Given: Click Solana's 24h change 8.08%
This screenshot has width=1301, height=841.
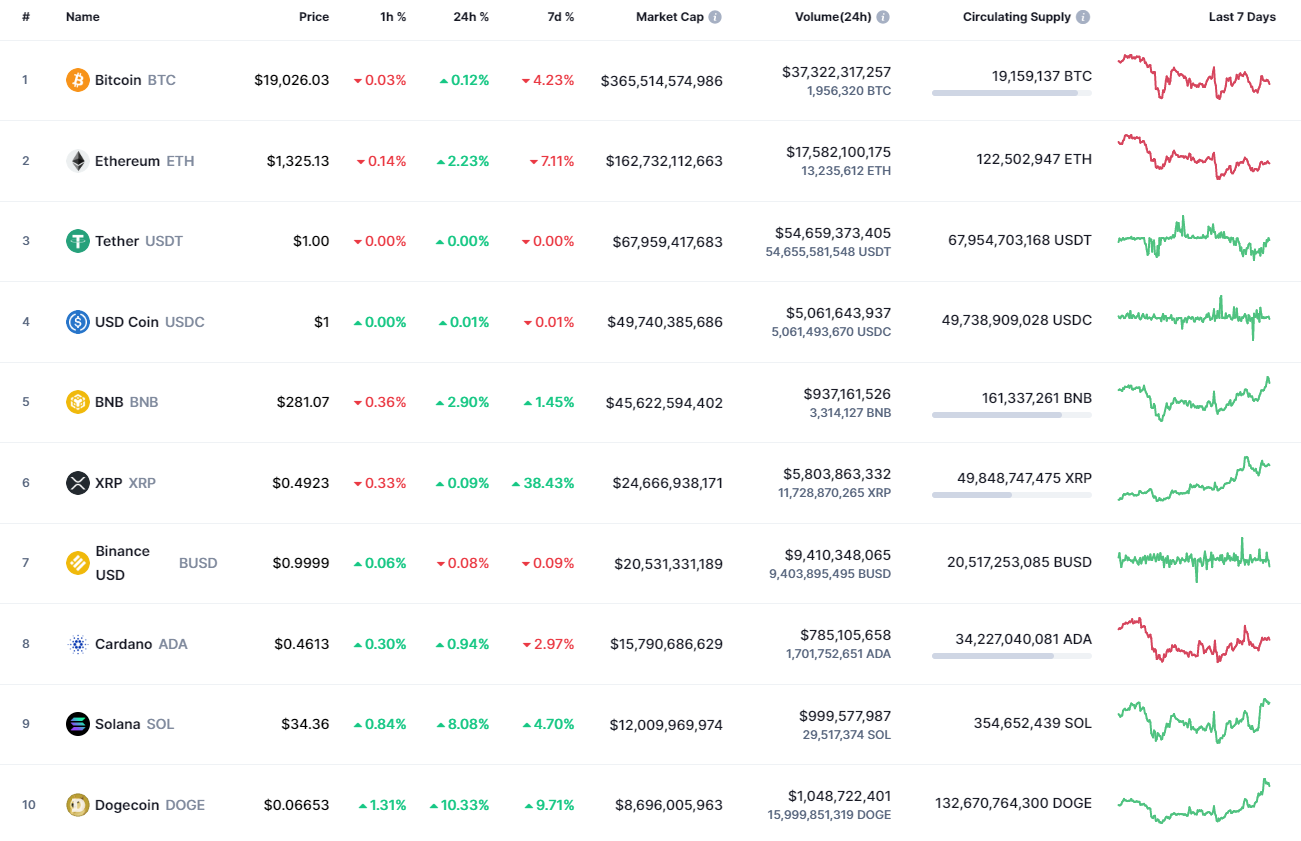Looking at the screenshot, I should click(463, 724).
